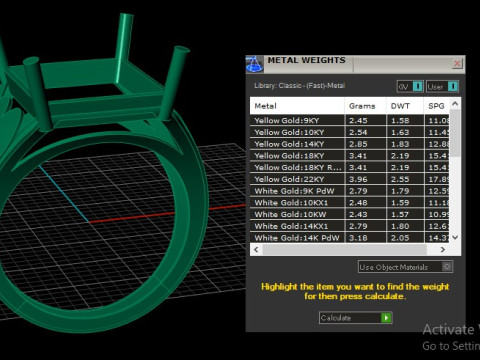Viewport: 480px width, 360px height.
Task: Click the Library: Classic - (Fast)-Metal label
Action: click(299, 86)
